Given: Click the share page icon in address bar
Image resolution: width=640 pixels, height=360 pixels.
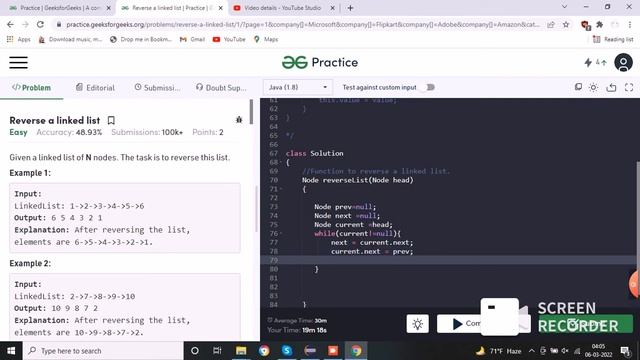Looking at the screenshot, I should (551, 24).
